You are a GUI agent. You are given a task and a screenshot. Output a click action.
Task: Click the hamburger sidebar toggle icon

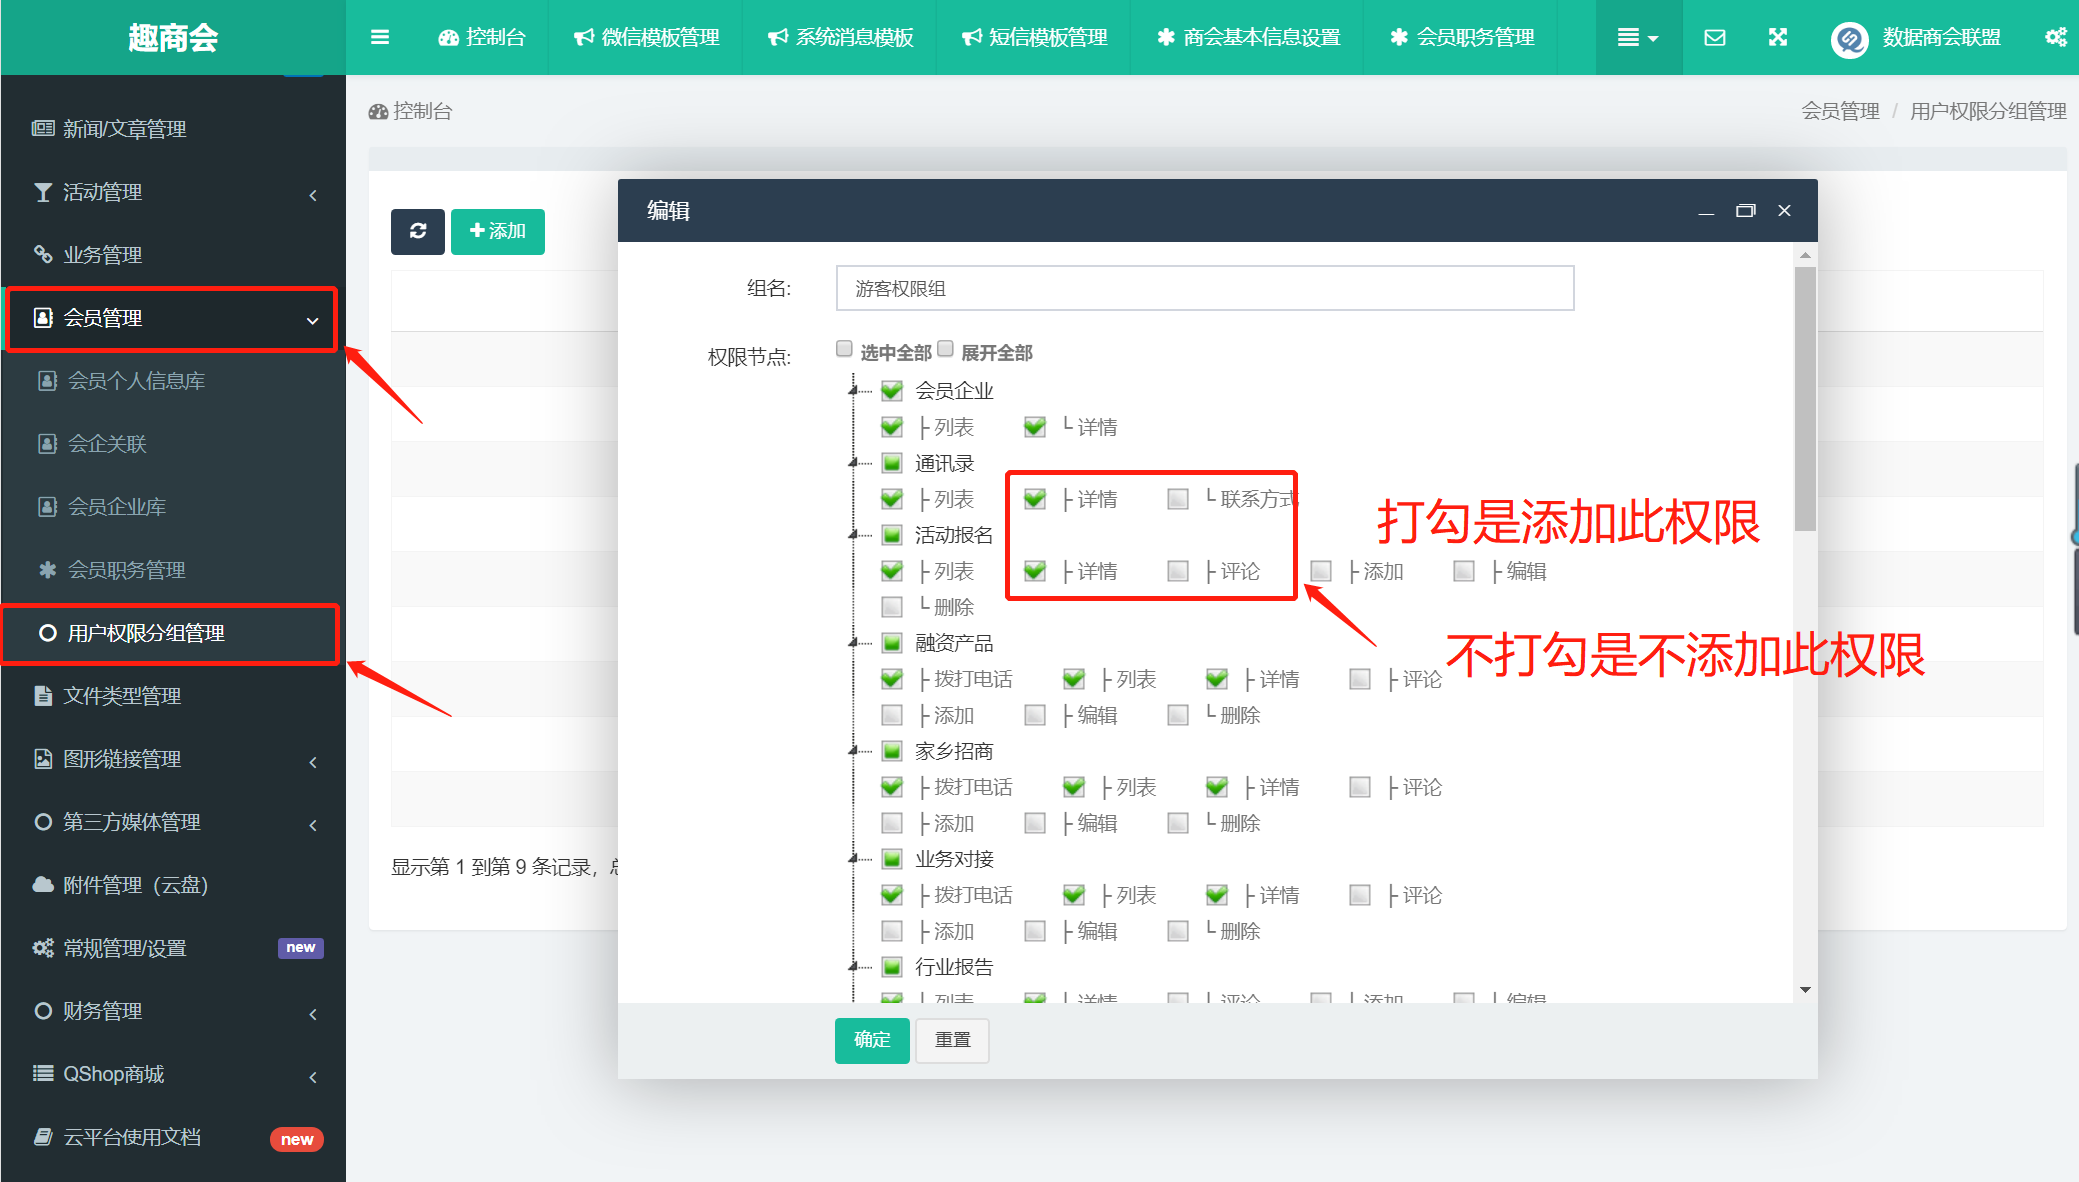[x=379, y=37]
